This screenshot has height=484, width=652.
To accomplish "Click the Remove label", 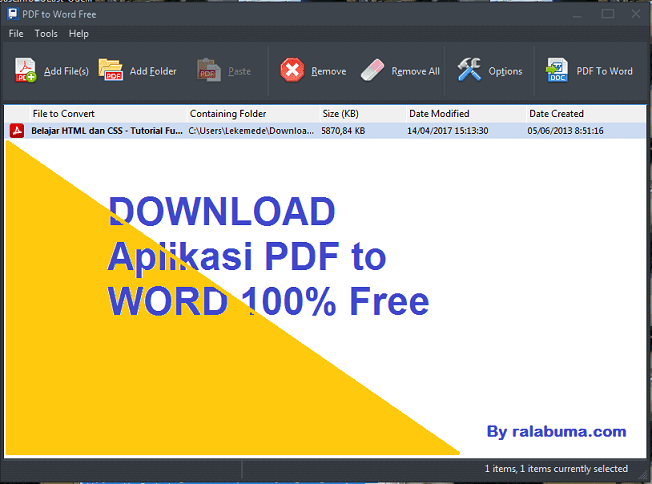I will coord(328,71).
